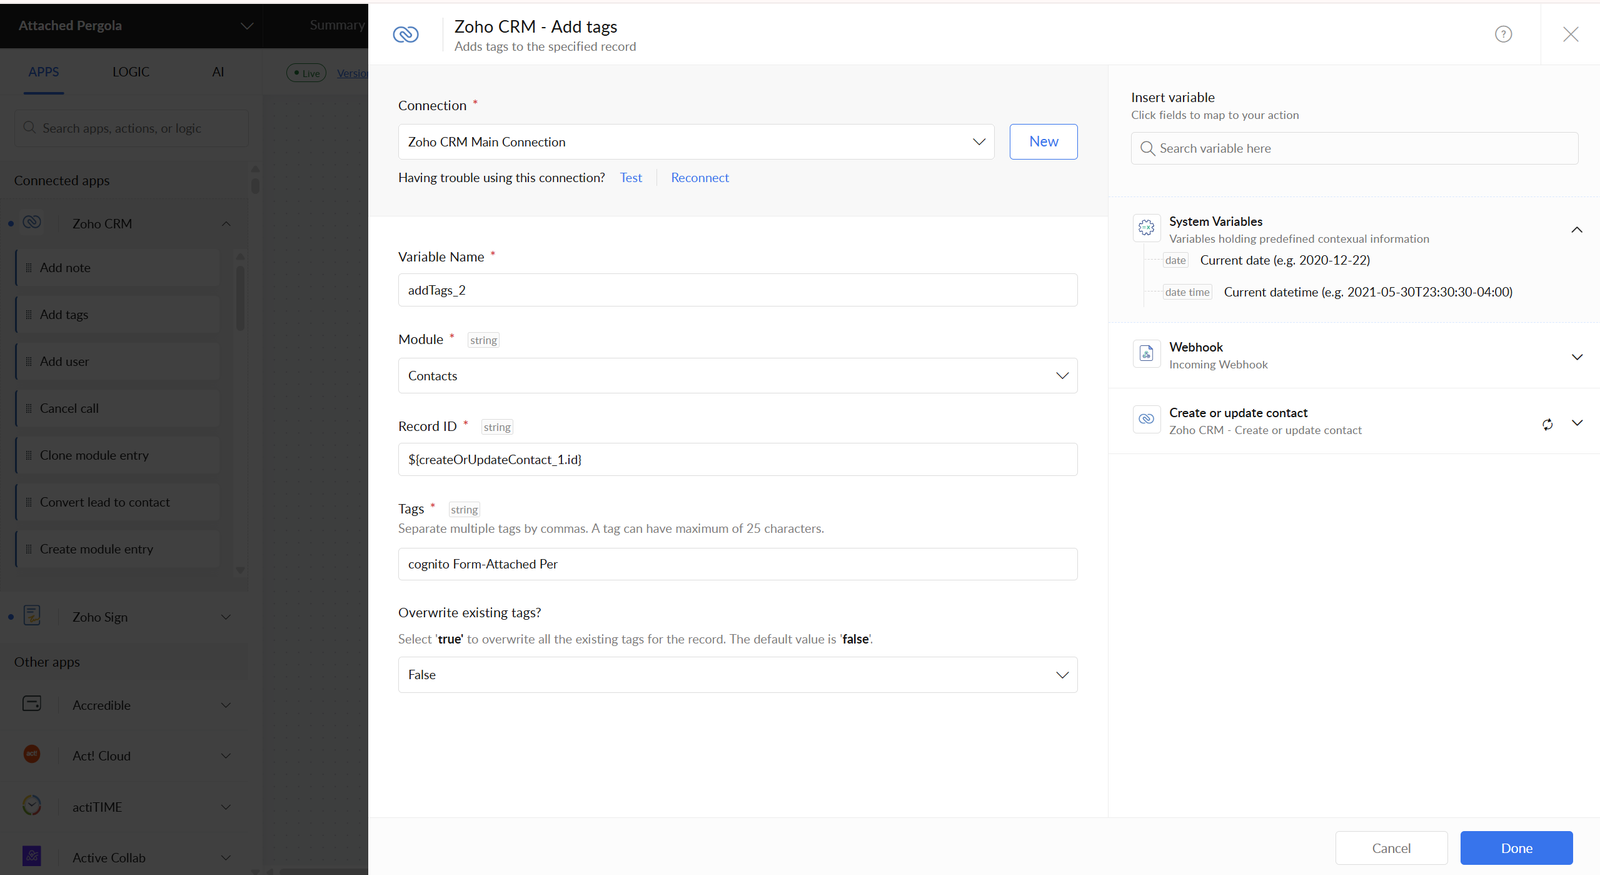Switch to the APPS tab

[43, 72]
